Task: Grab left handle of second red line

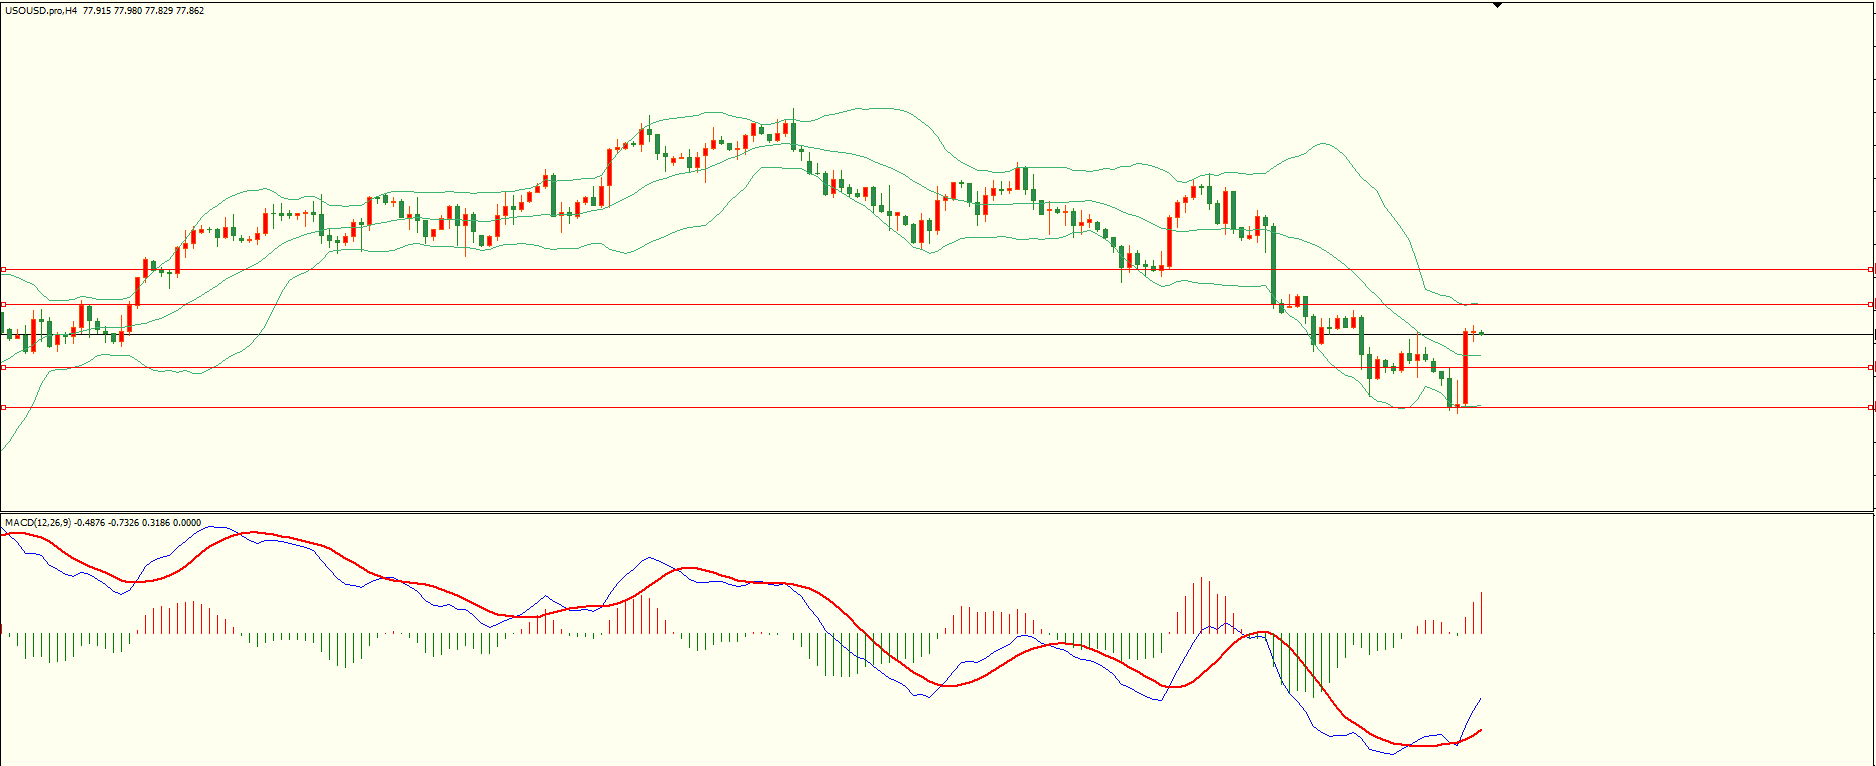Action: 4,304
